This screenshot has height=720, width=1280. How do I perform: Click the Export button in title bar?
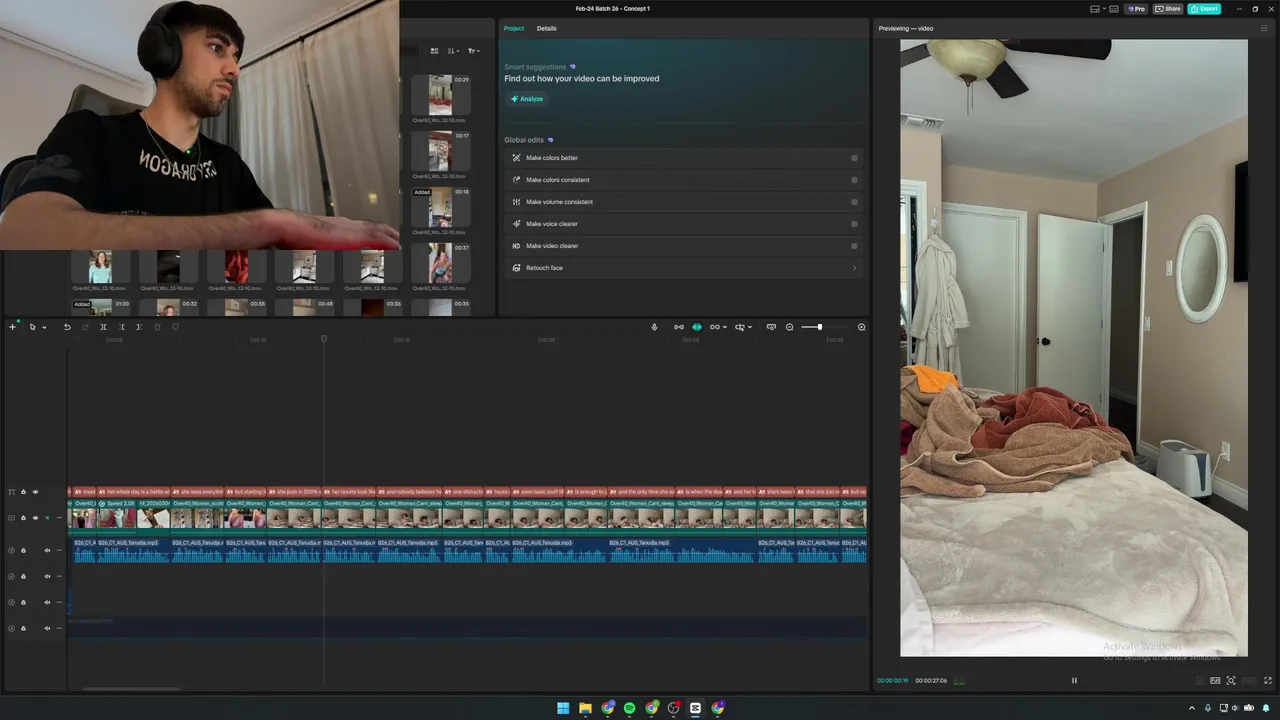pos(1204,9)
